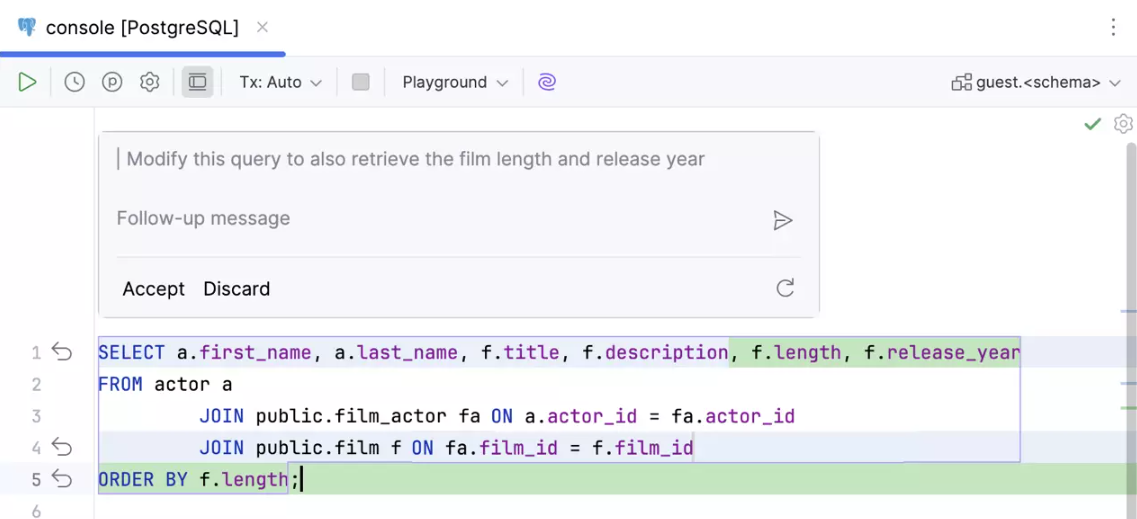Open query history clock icon
Viewport: 1137px width, 519px height.
pos(74,82)
